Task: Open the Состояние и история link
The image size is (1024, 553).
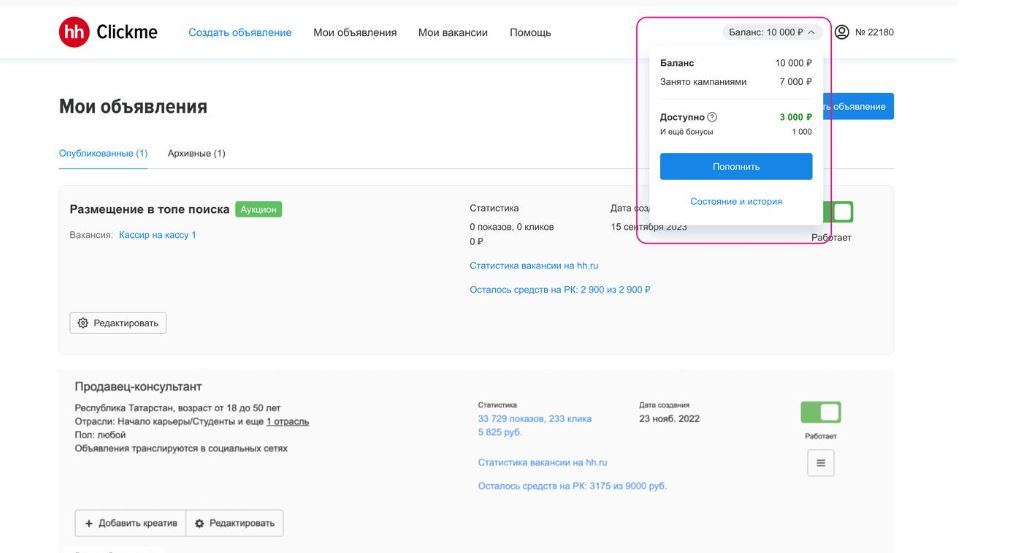Action: 736,201
